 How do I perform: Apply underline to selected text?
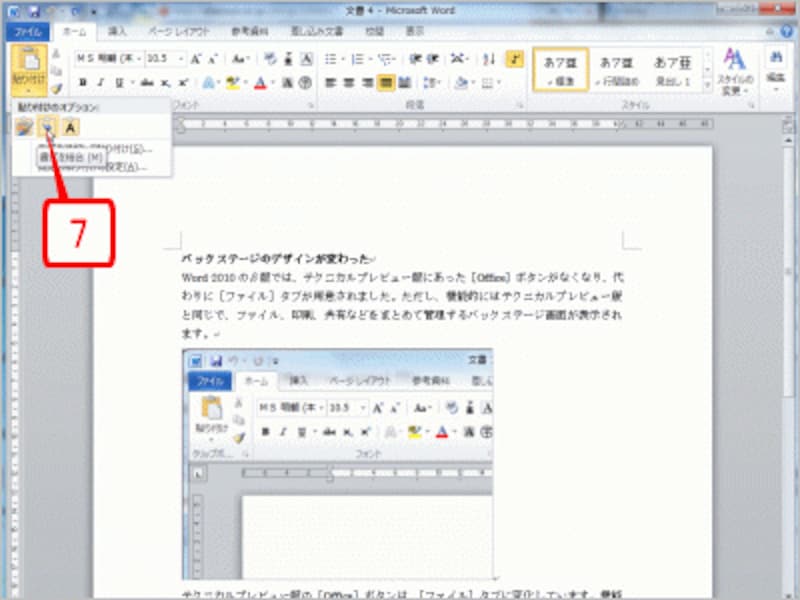click(x=120, y=81)
